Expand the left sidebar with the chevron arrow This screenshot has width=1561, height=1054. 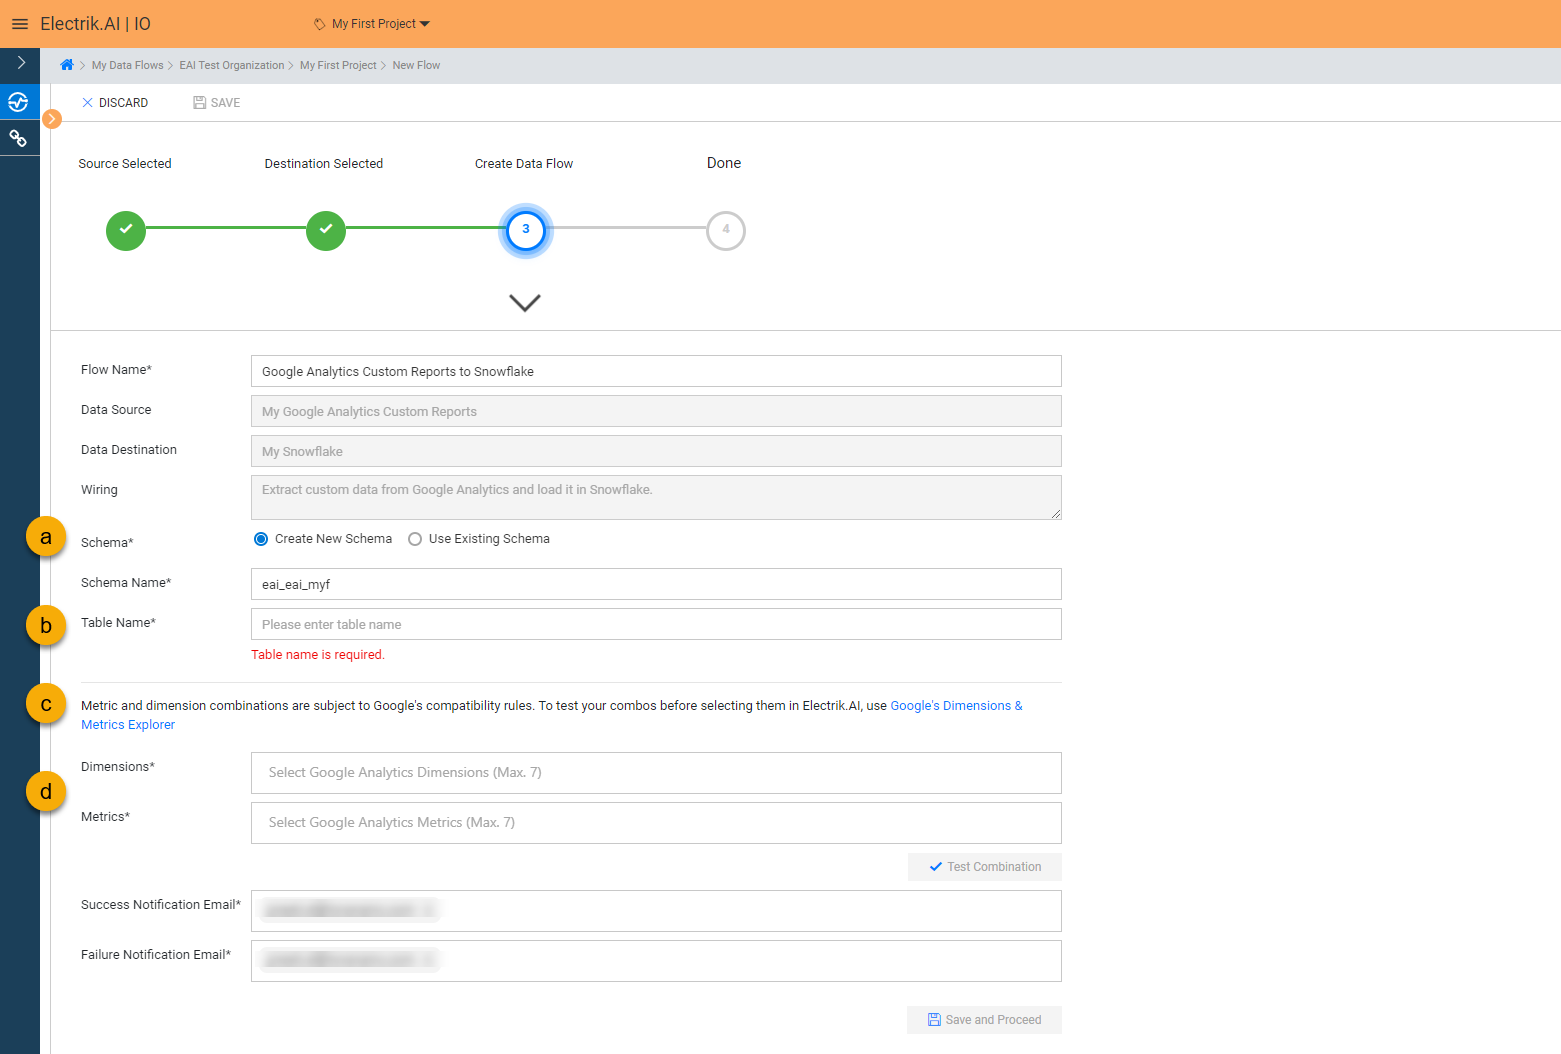(x=19, y=62)
